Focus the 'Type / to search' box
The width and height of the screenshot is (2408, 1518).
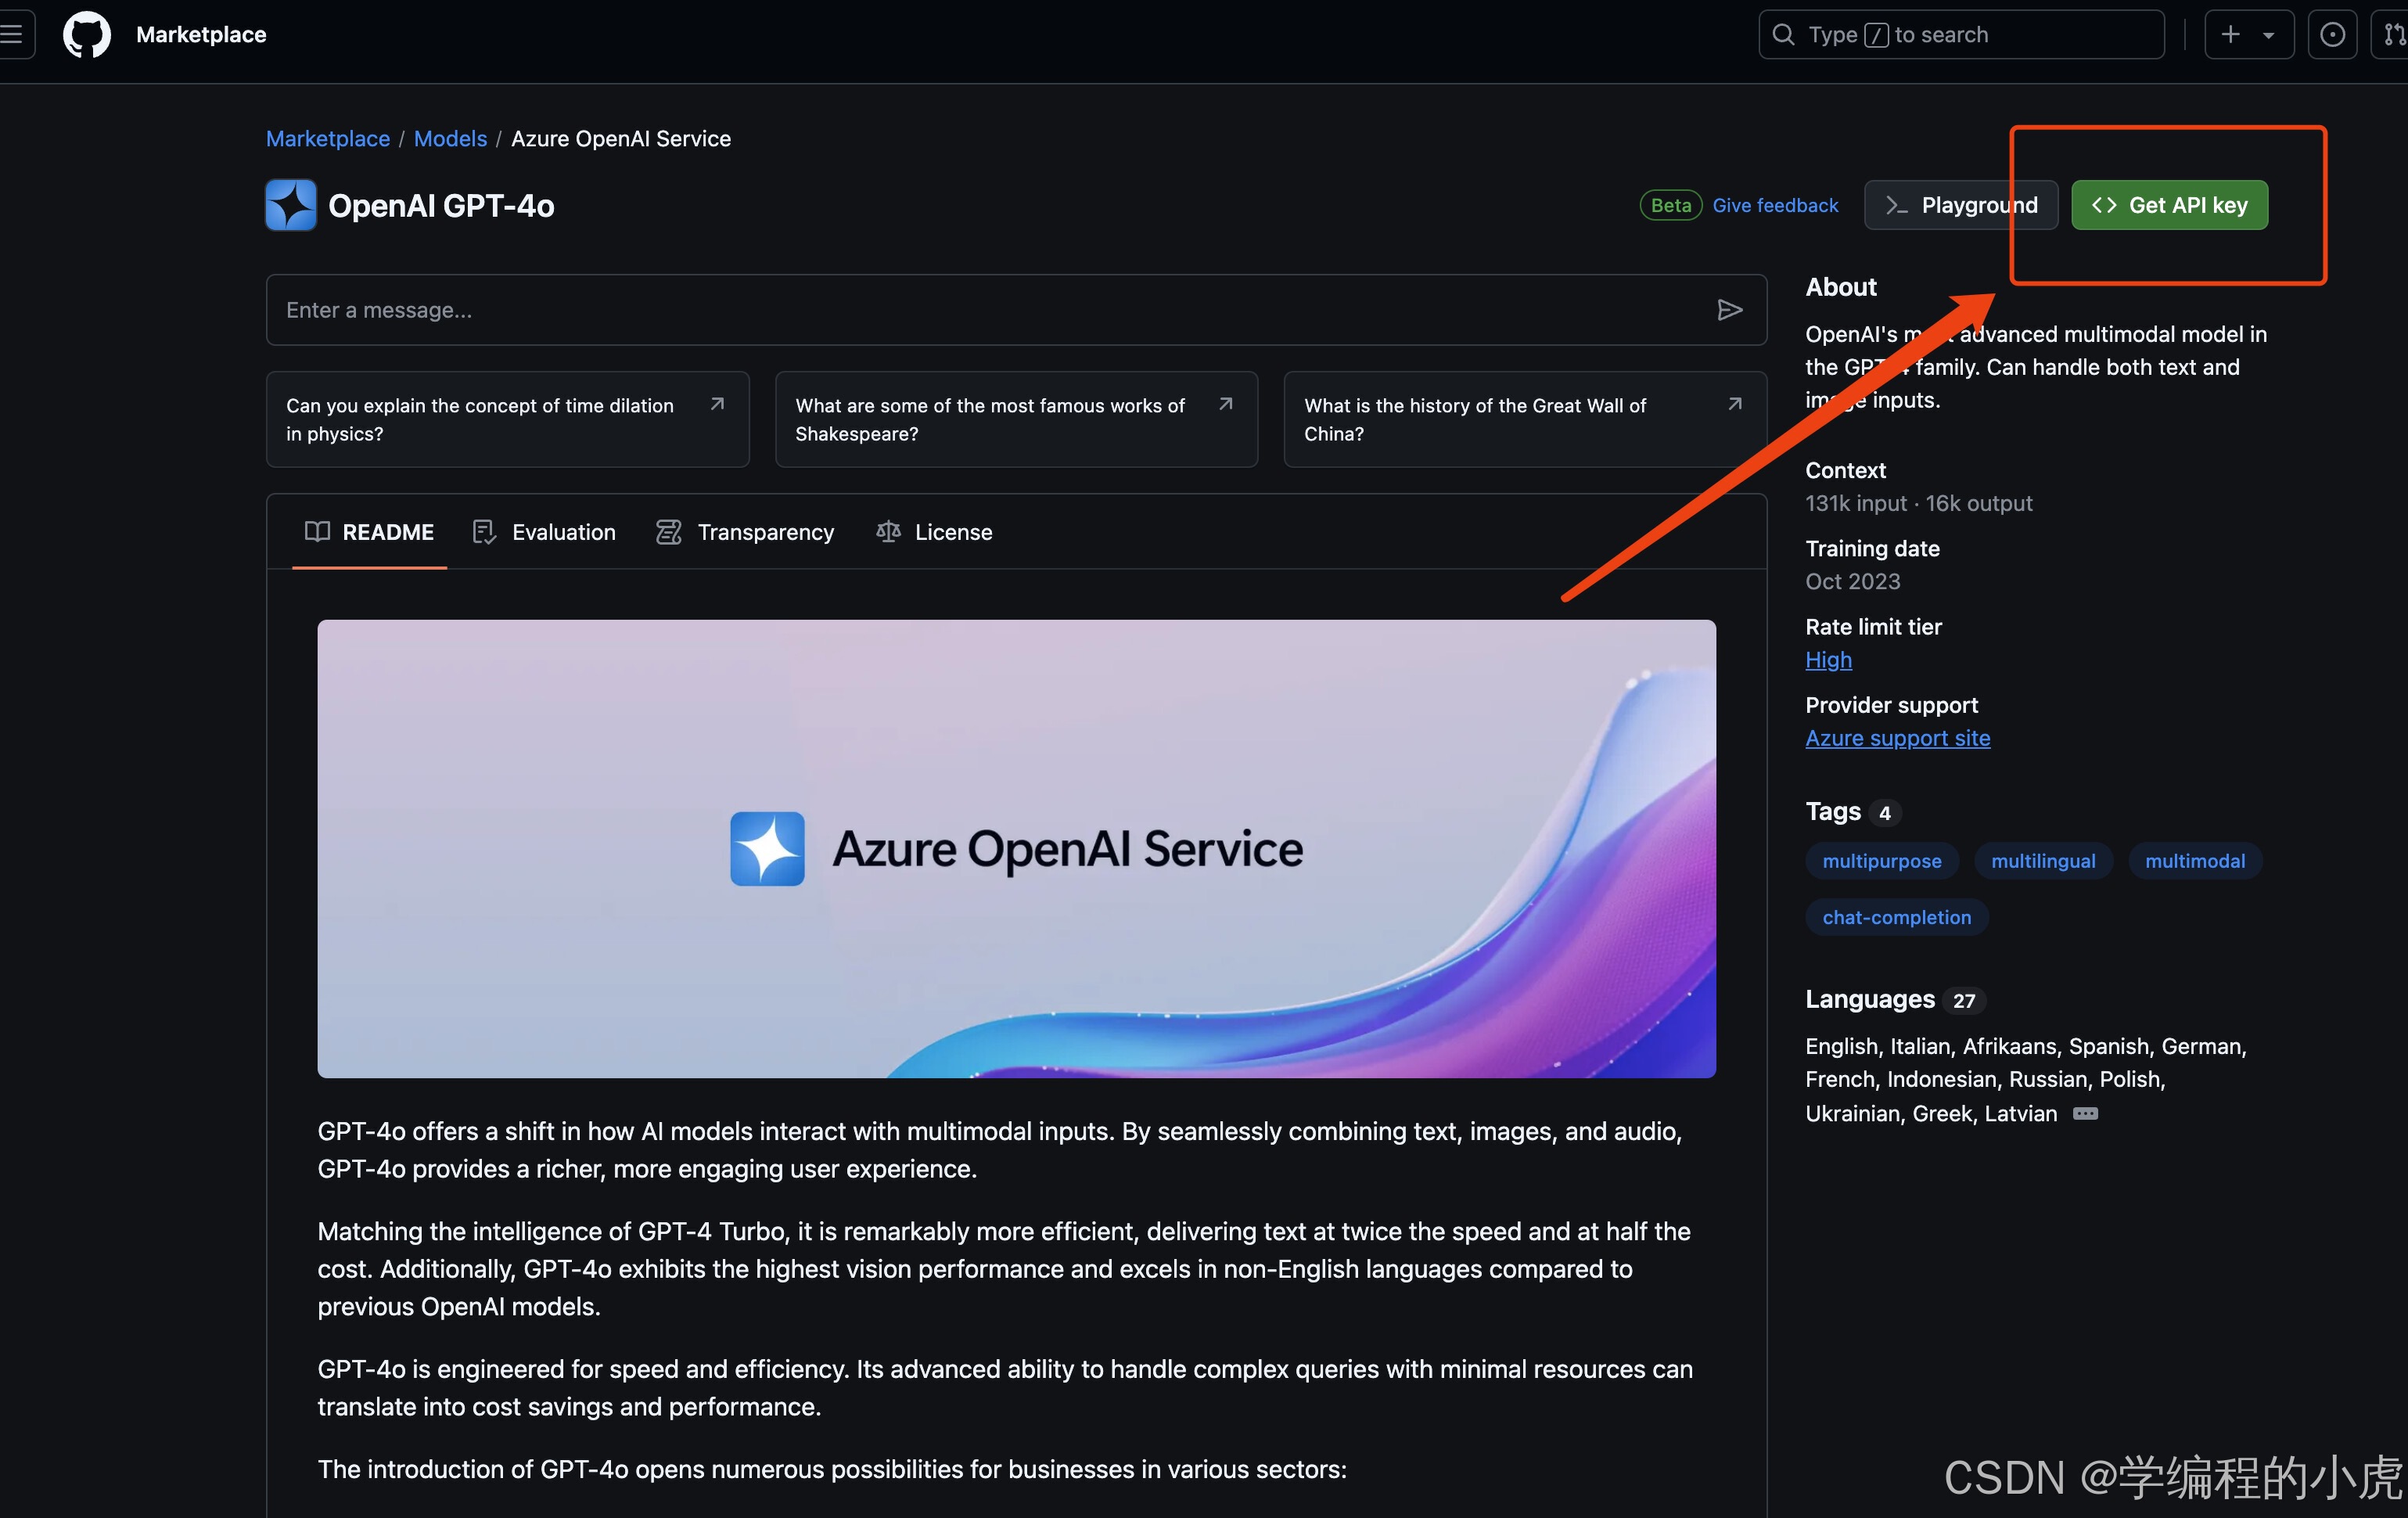pos(1961,34)
